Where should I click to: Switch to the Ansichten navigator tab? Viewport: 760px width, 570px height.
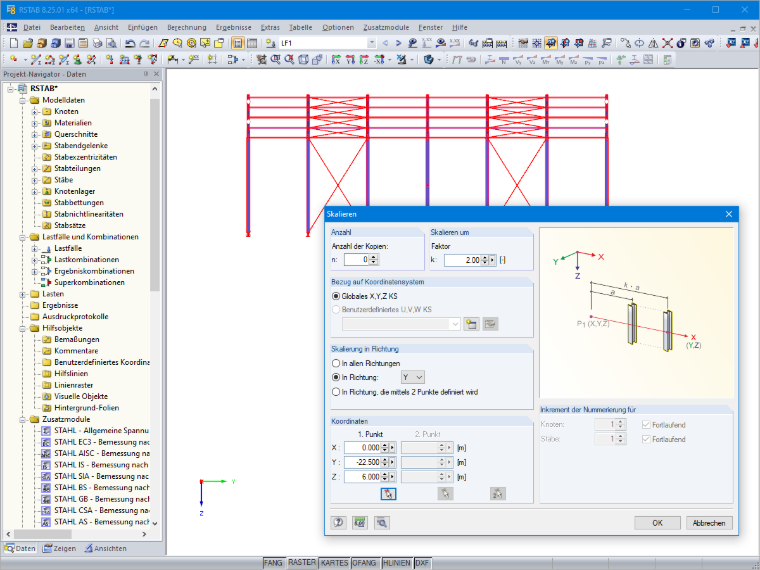click(x=106, y=548)
